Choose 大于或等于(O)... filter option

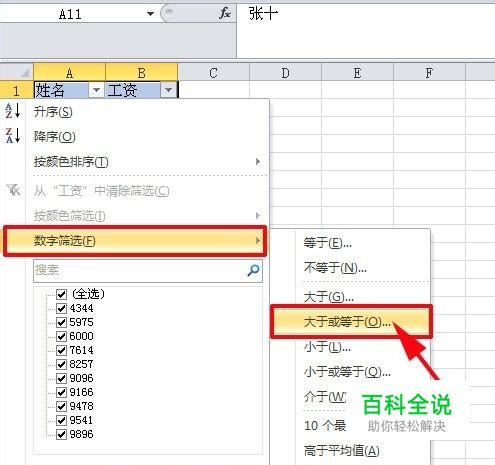(x=351, y=322)
